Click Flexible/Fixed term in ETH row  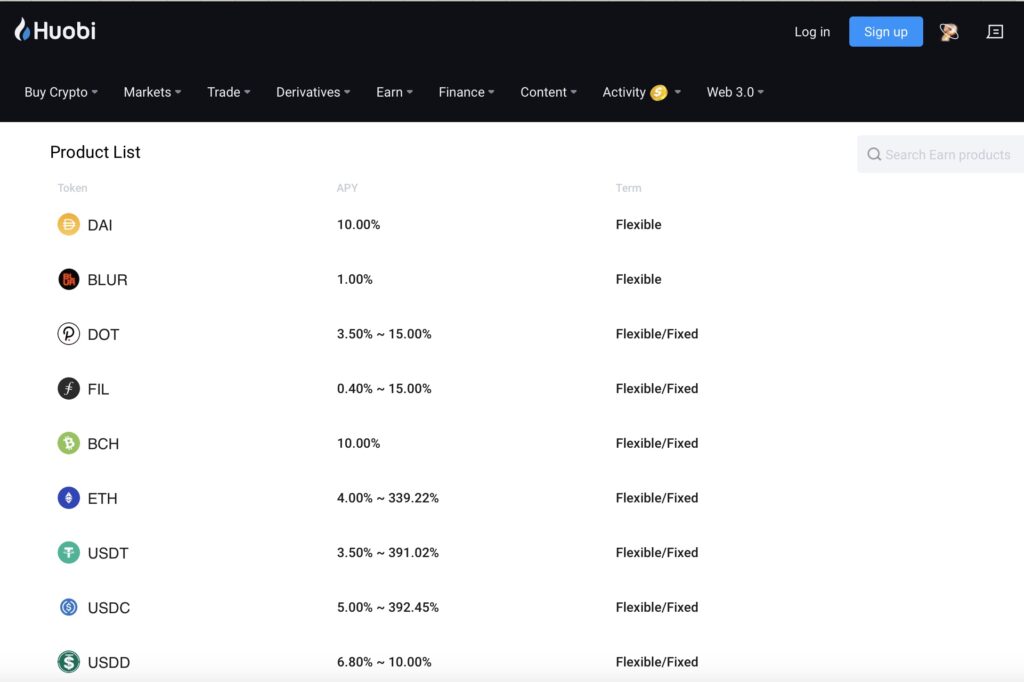click(x=656, y=498)
